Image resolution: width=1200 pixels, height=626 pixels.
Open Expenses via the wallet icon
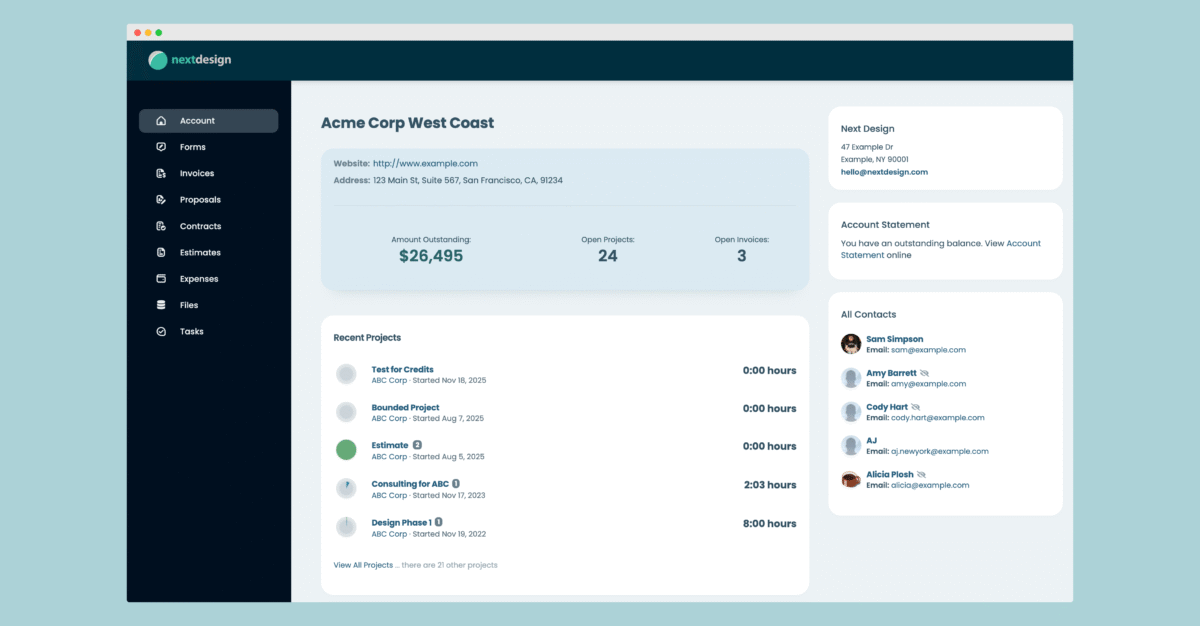(x=160, y=278)
